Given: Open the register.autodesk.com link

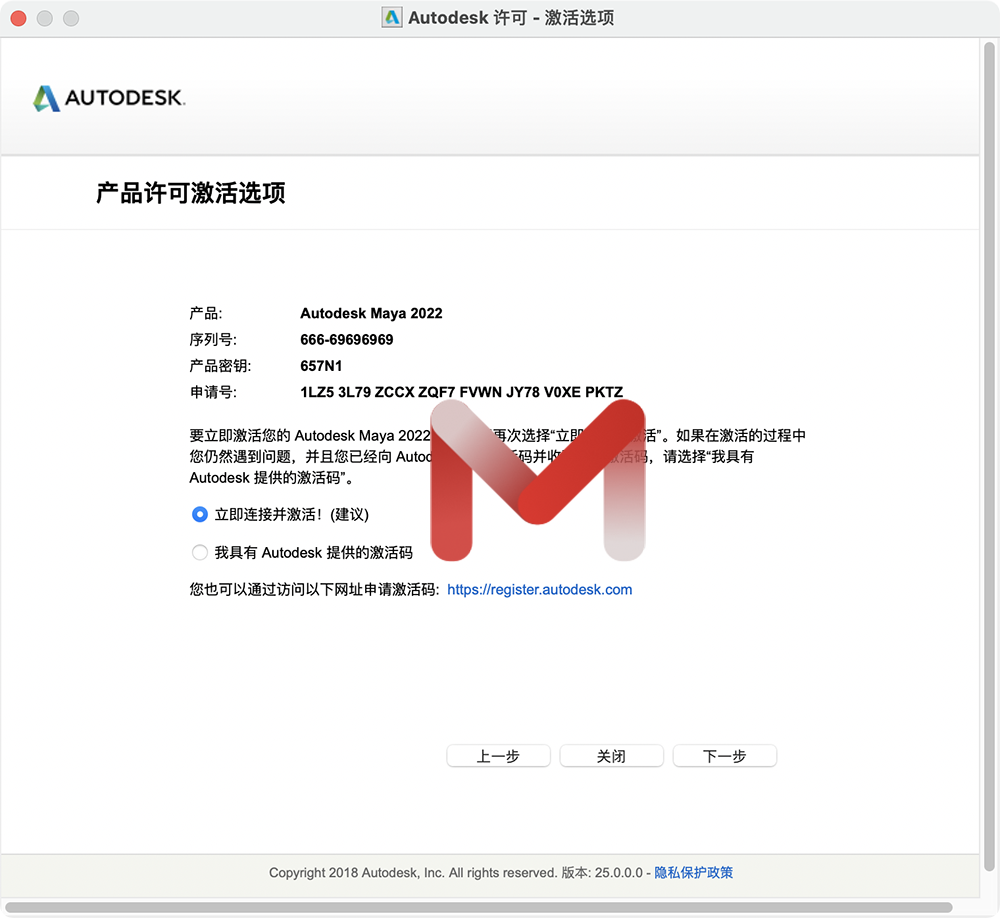Looking at the screenshot, I should pyautogui.click(x=540, y=589).
